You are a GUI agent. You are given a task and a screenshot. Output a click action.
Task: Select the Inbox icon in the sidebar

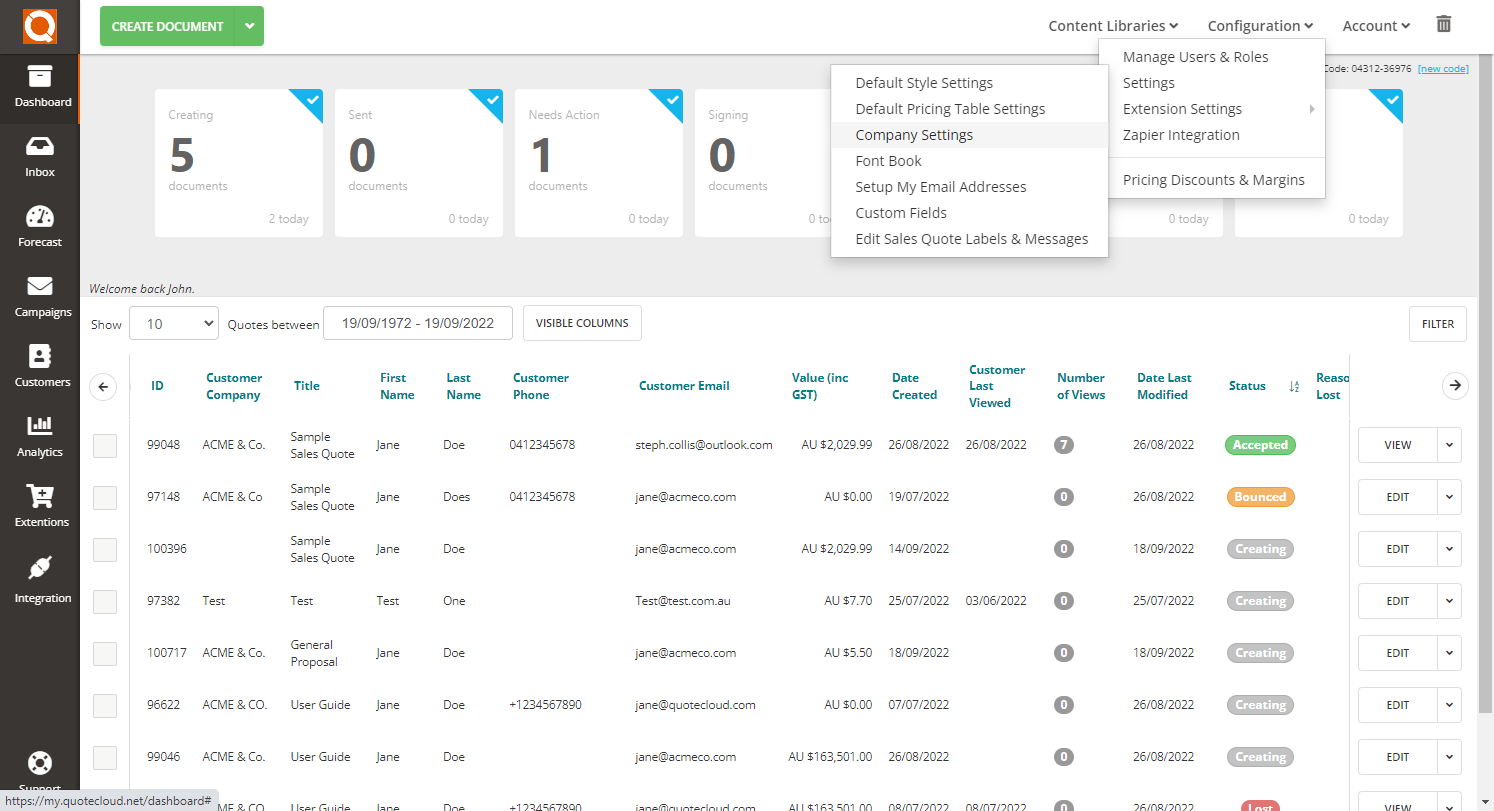click(39, 157)
